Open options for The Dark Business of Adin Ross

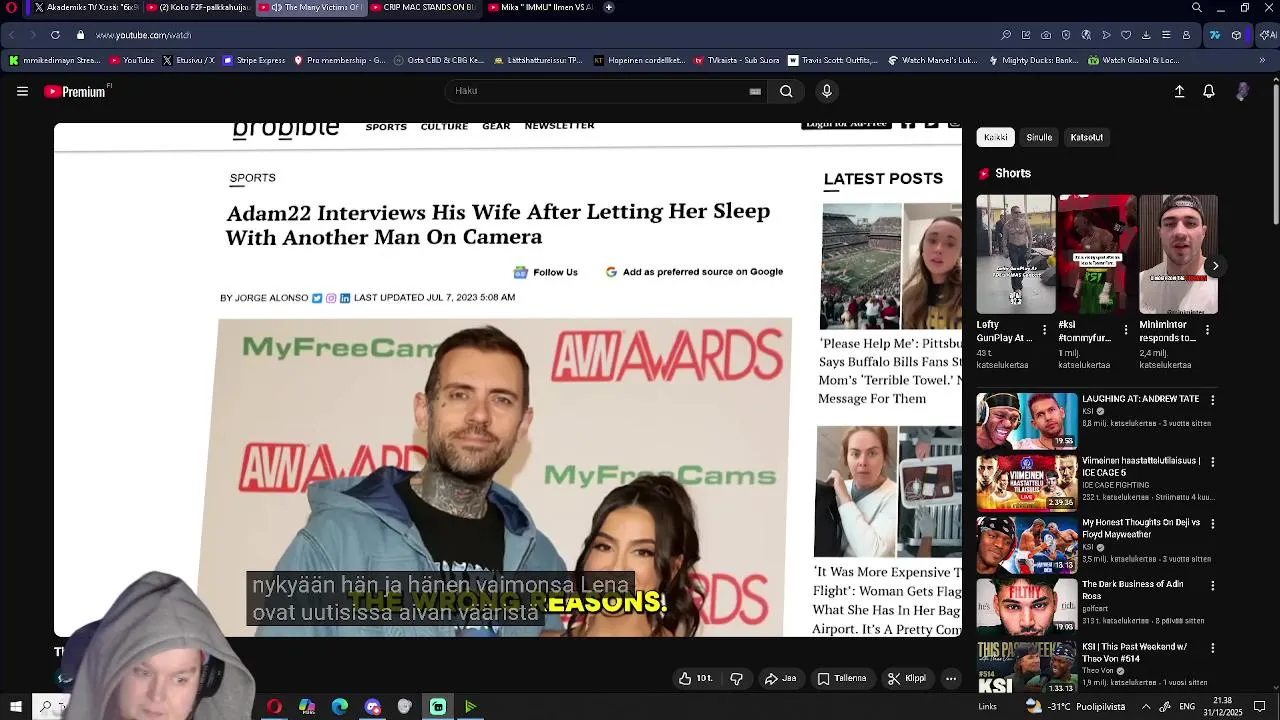point(1212,585)
